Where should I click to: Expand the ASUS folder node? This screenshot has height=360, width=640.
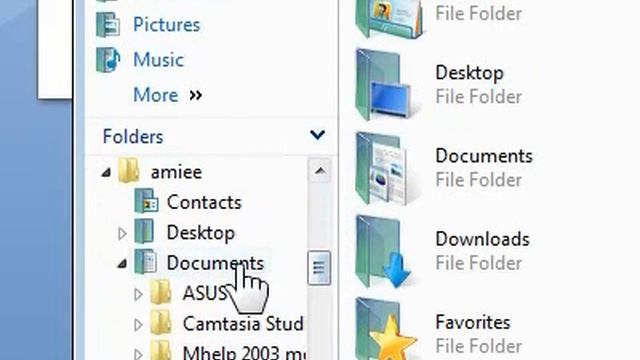(x=138, y=294)
